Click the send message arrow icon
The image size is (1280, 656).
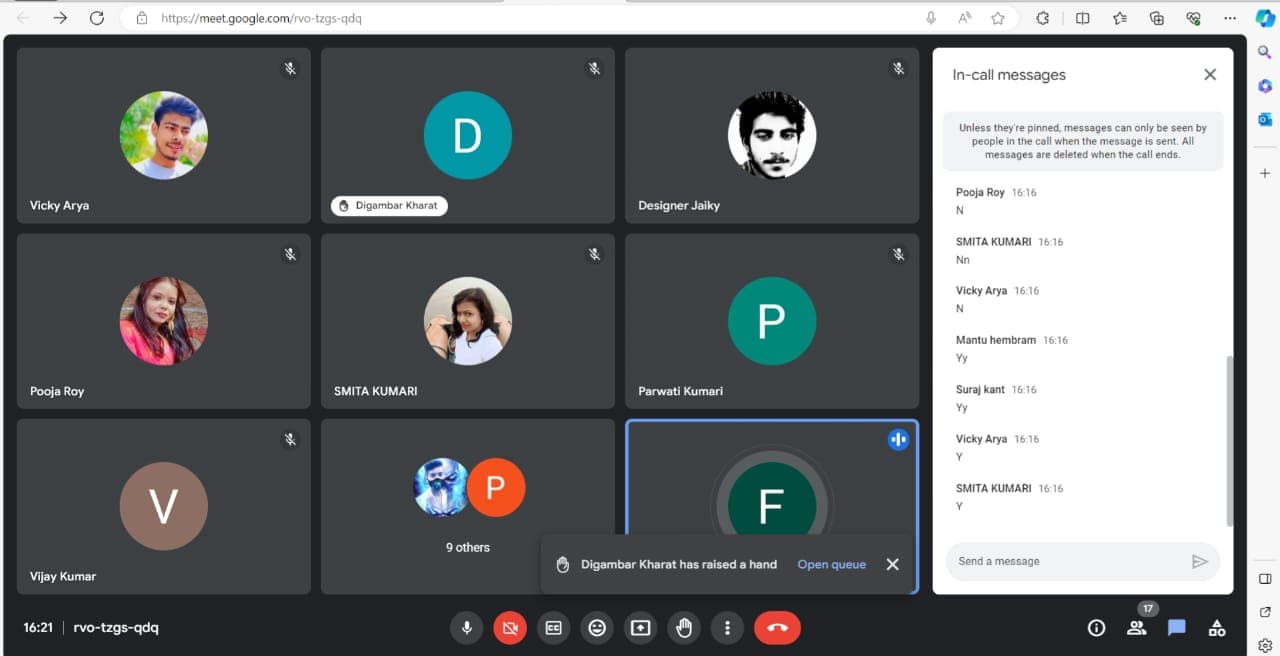click(1200, 562)
